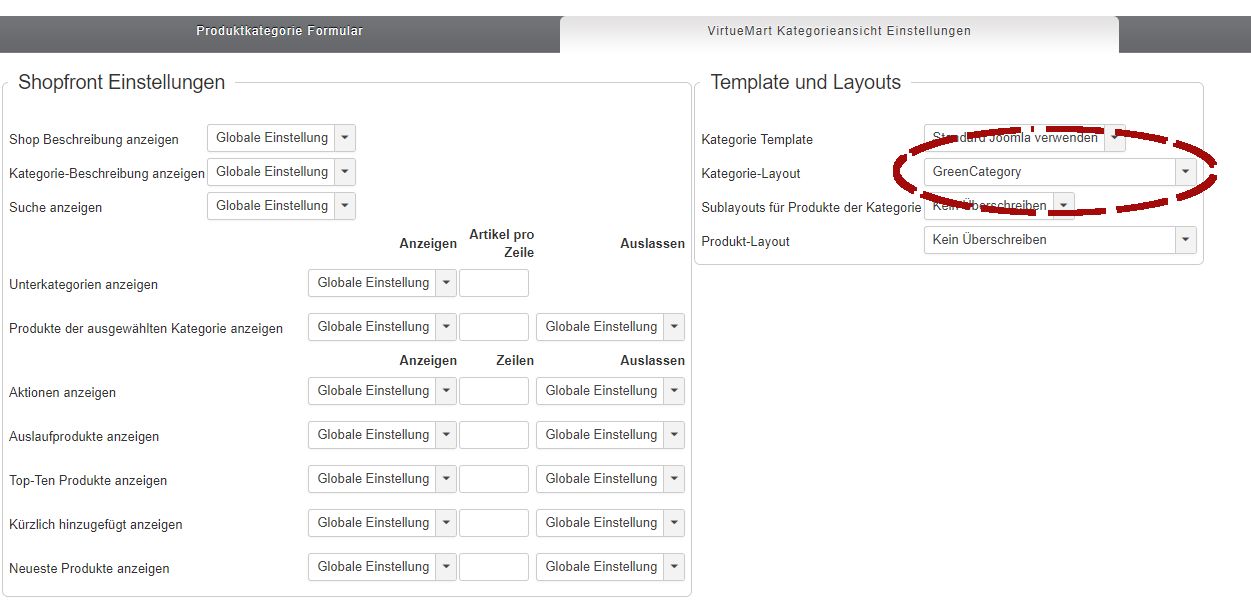Open Kürzlich hinzugefügt anzeigen Anzeigen dropdown
The width and height of the screenshot is (1251, 616).
(382, 523)
